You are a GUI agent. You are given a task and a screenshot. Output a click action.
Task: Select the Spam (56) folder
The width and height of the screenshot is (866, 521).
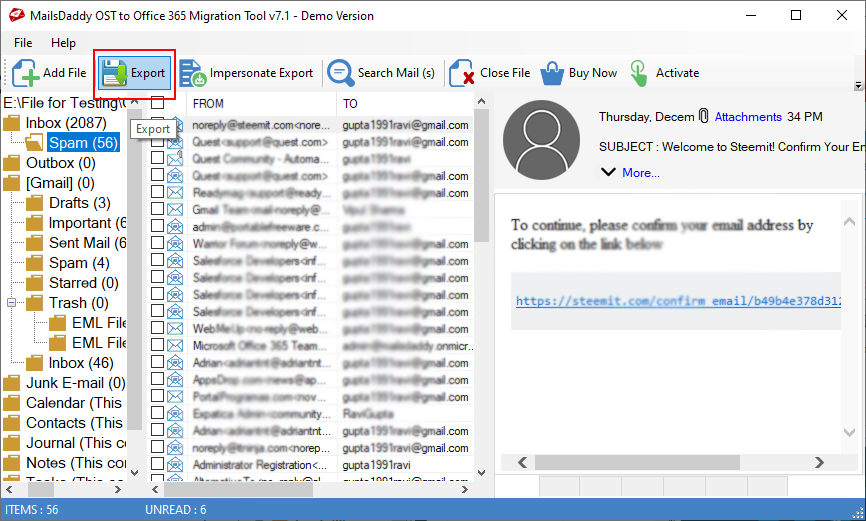pyautogui.click(x=83, y=143)
